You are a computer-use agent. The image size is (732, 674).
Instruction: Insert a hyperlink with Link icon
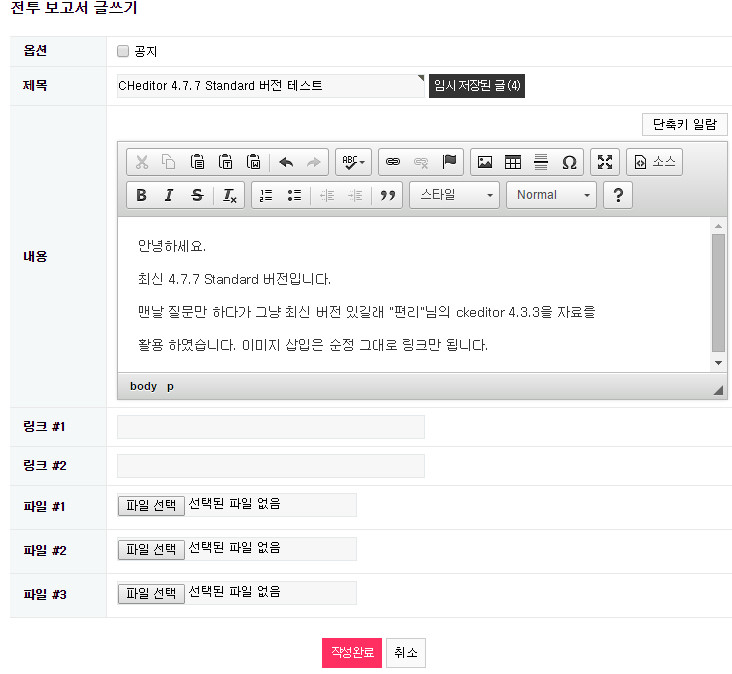coord(393,162)
